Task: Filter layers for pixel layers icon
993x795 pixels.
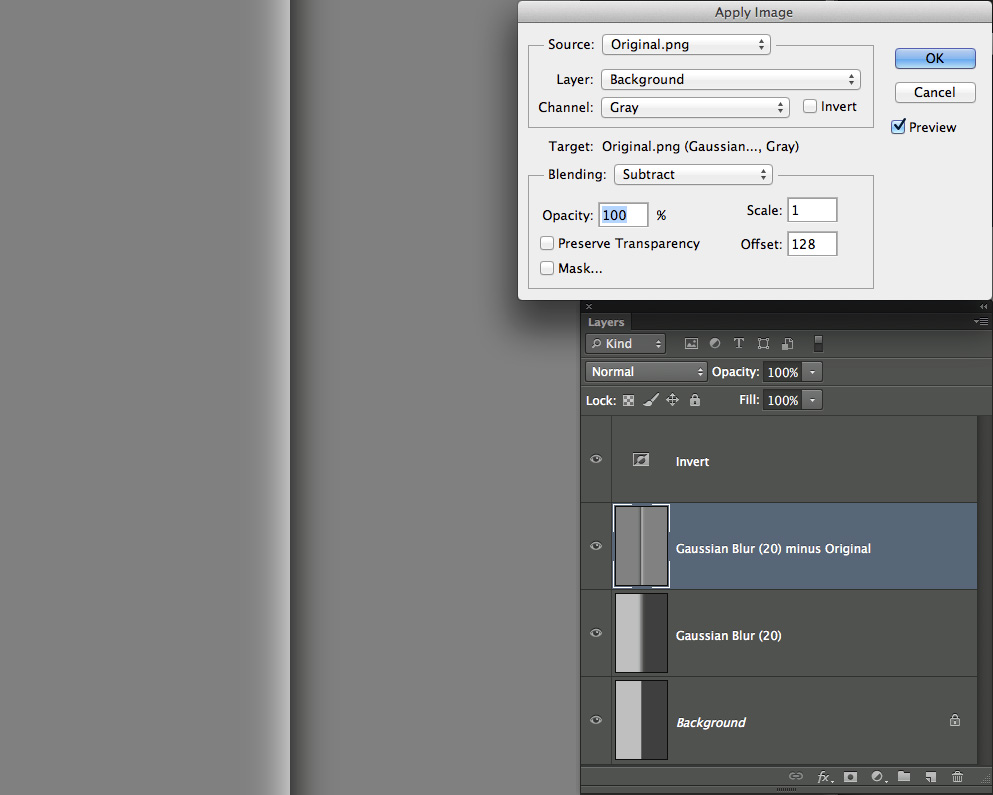Action: pyautogui.click(x=691, y=343)
